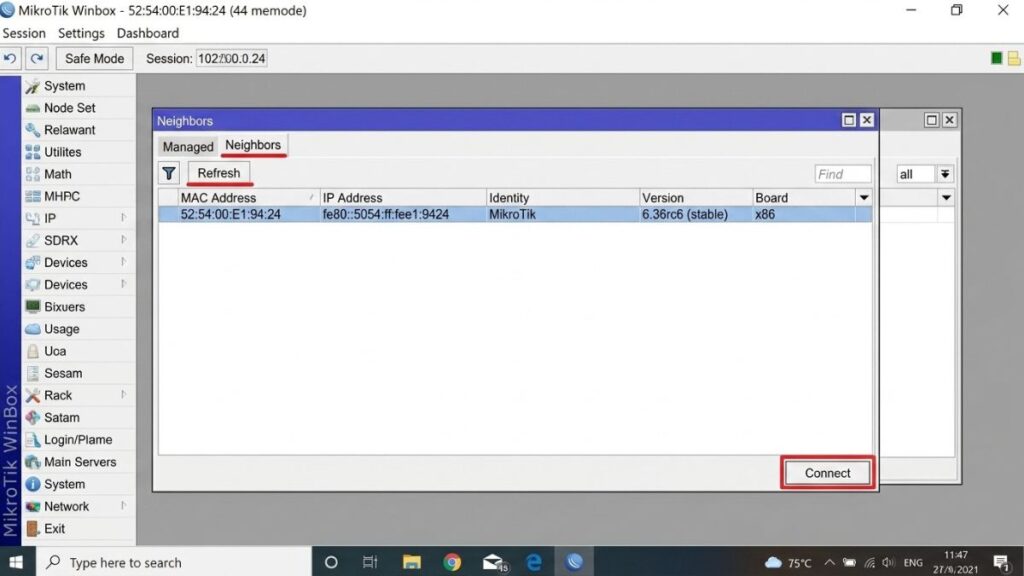Click the undo arrow in toolbar

[10, 58]
